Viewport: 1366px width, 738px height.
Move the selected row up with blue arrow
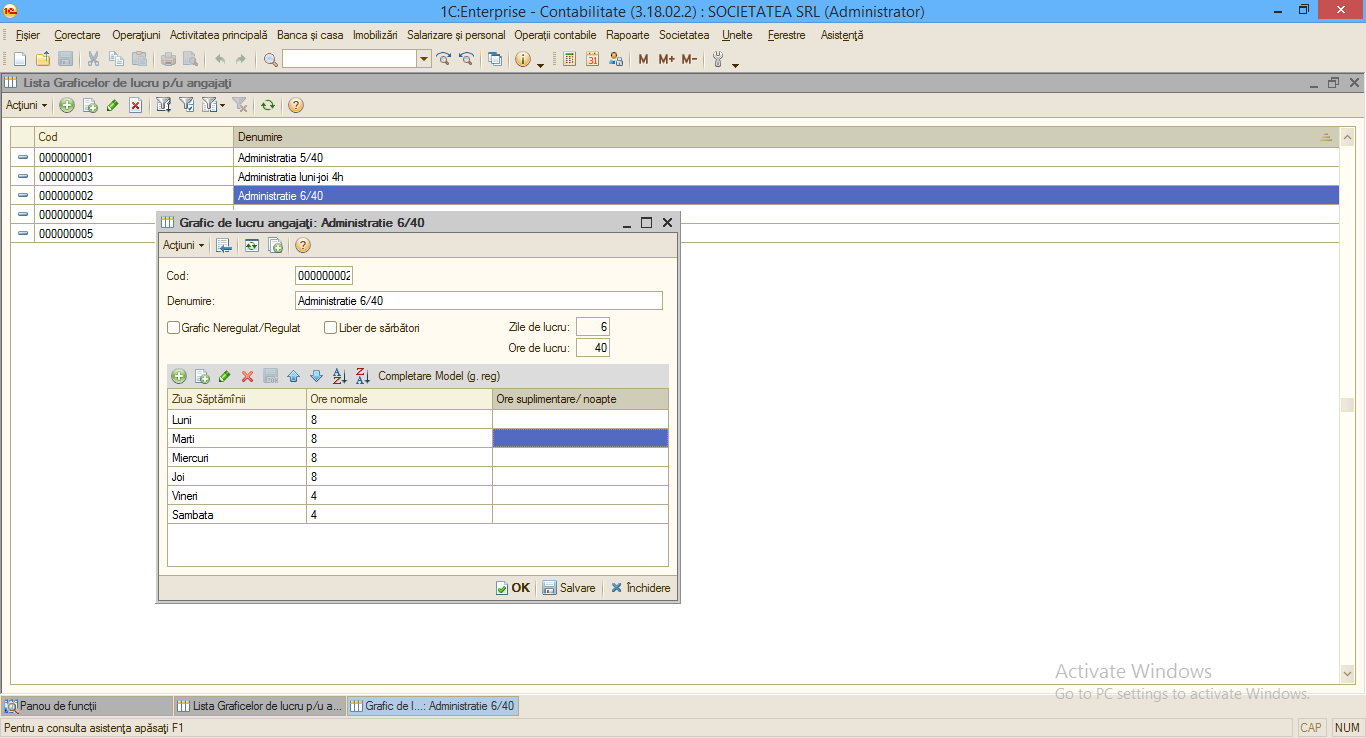(293, 376)
